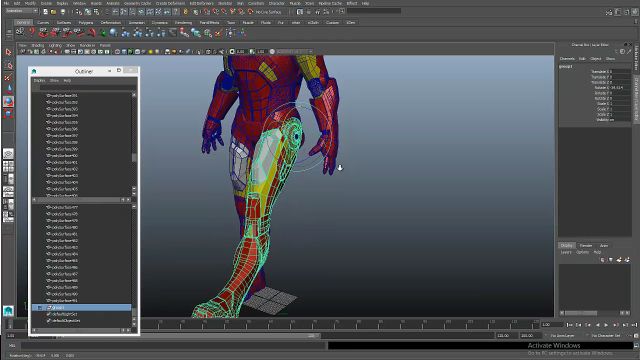
Task: Choose the Paint selection tool
Action: [8, 78]
